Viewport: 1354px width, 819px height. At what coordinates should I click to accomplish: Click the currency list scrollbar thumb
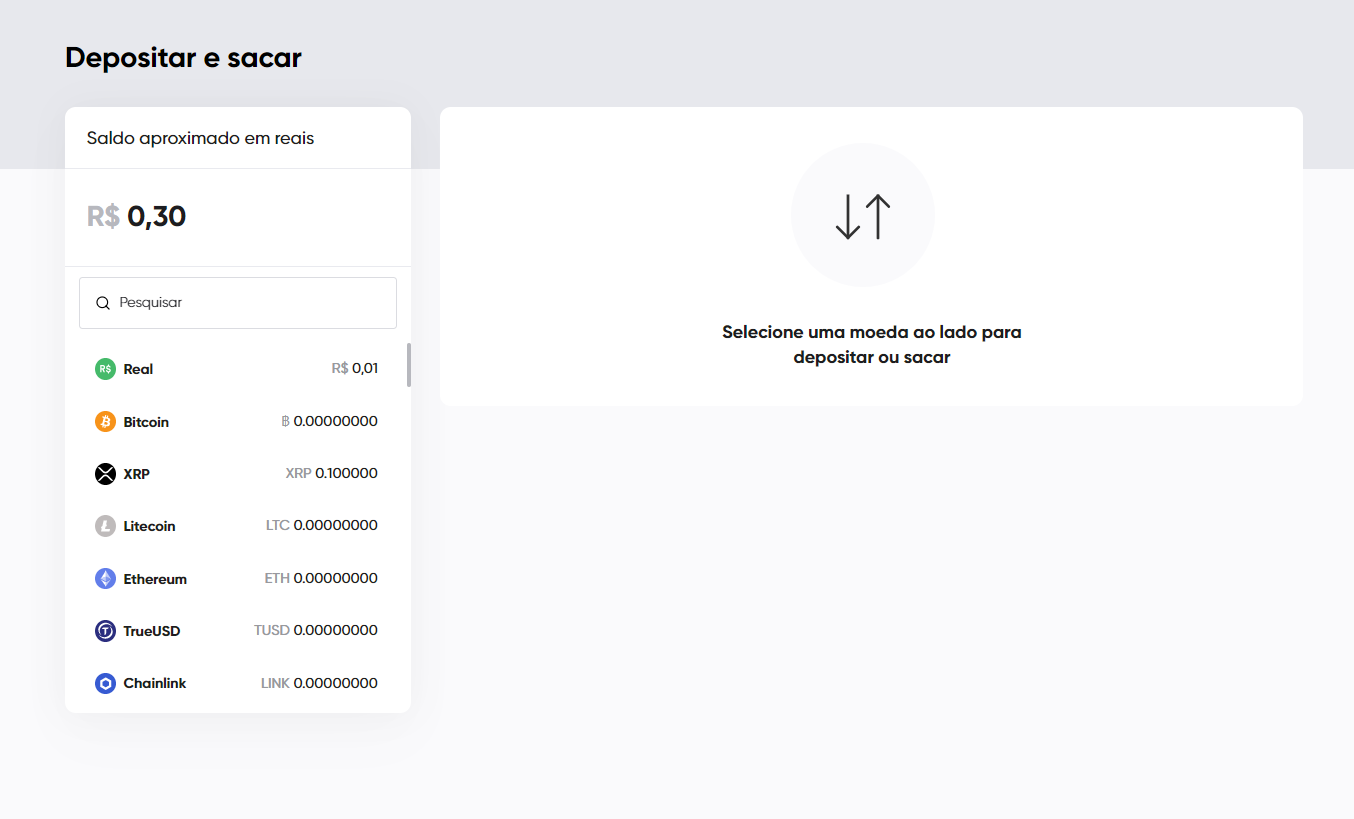point(408,365)
